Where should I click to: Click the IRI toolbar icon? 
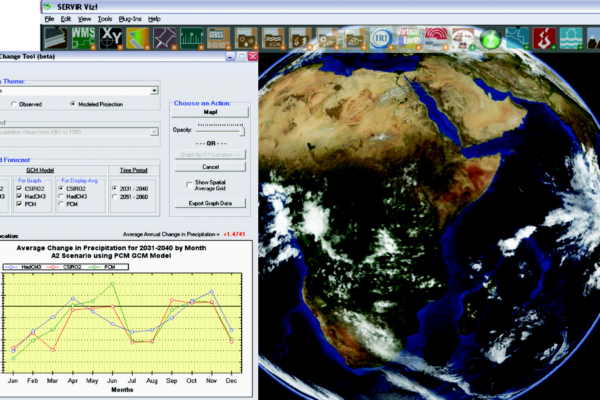click(x=382, y=36)
